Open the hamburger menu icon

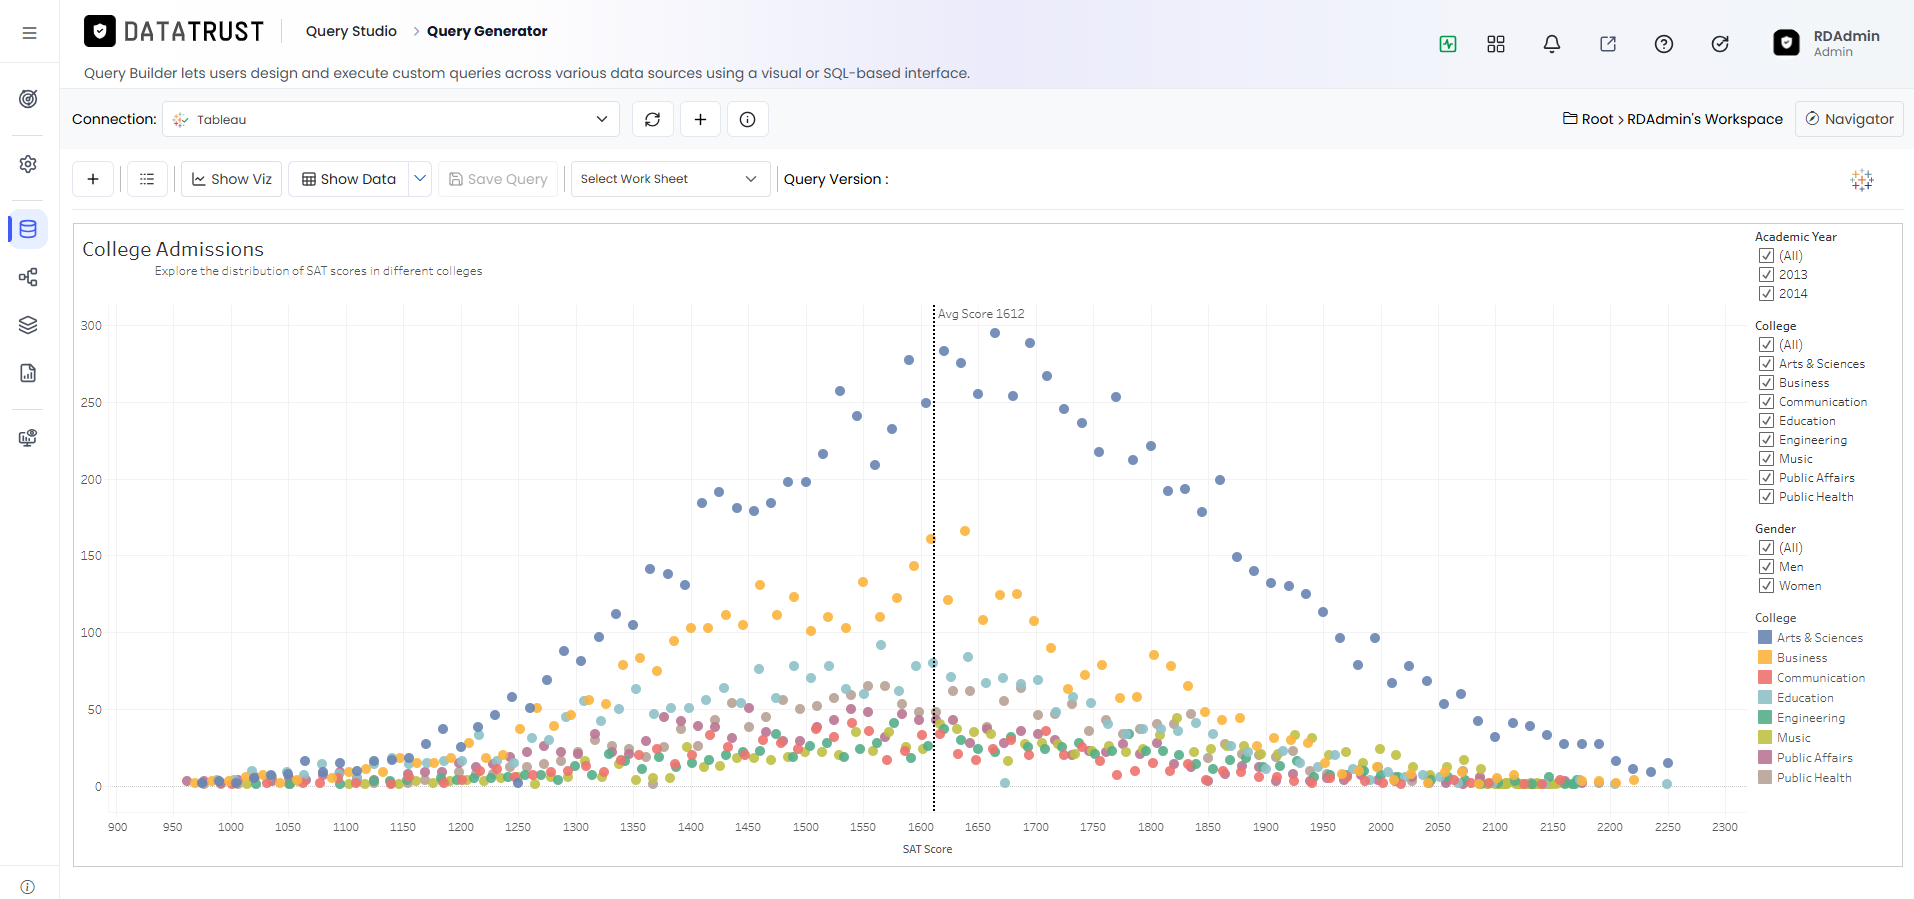tap(29, 33)
